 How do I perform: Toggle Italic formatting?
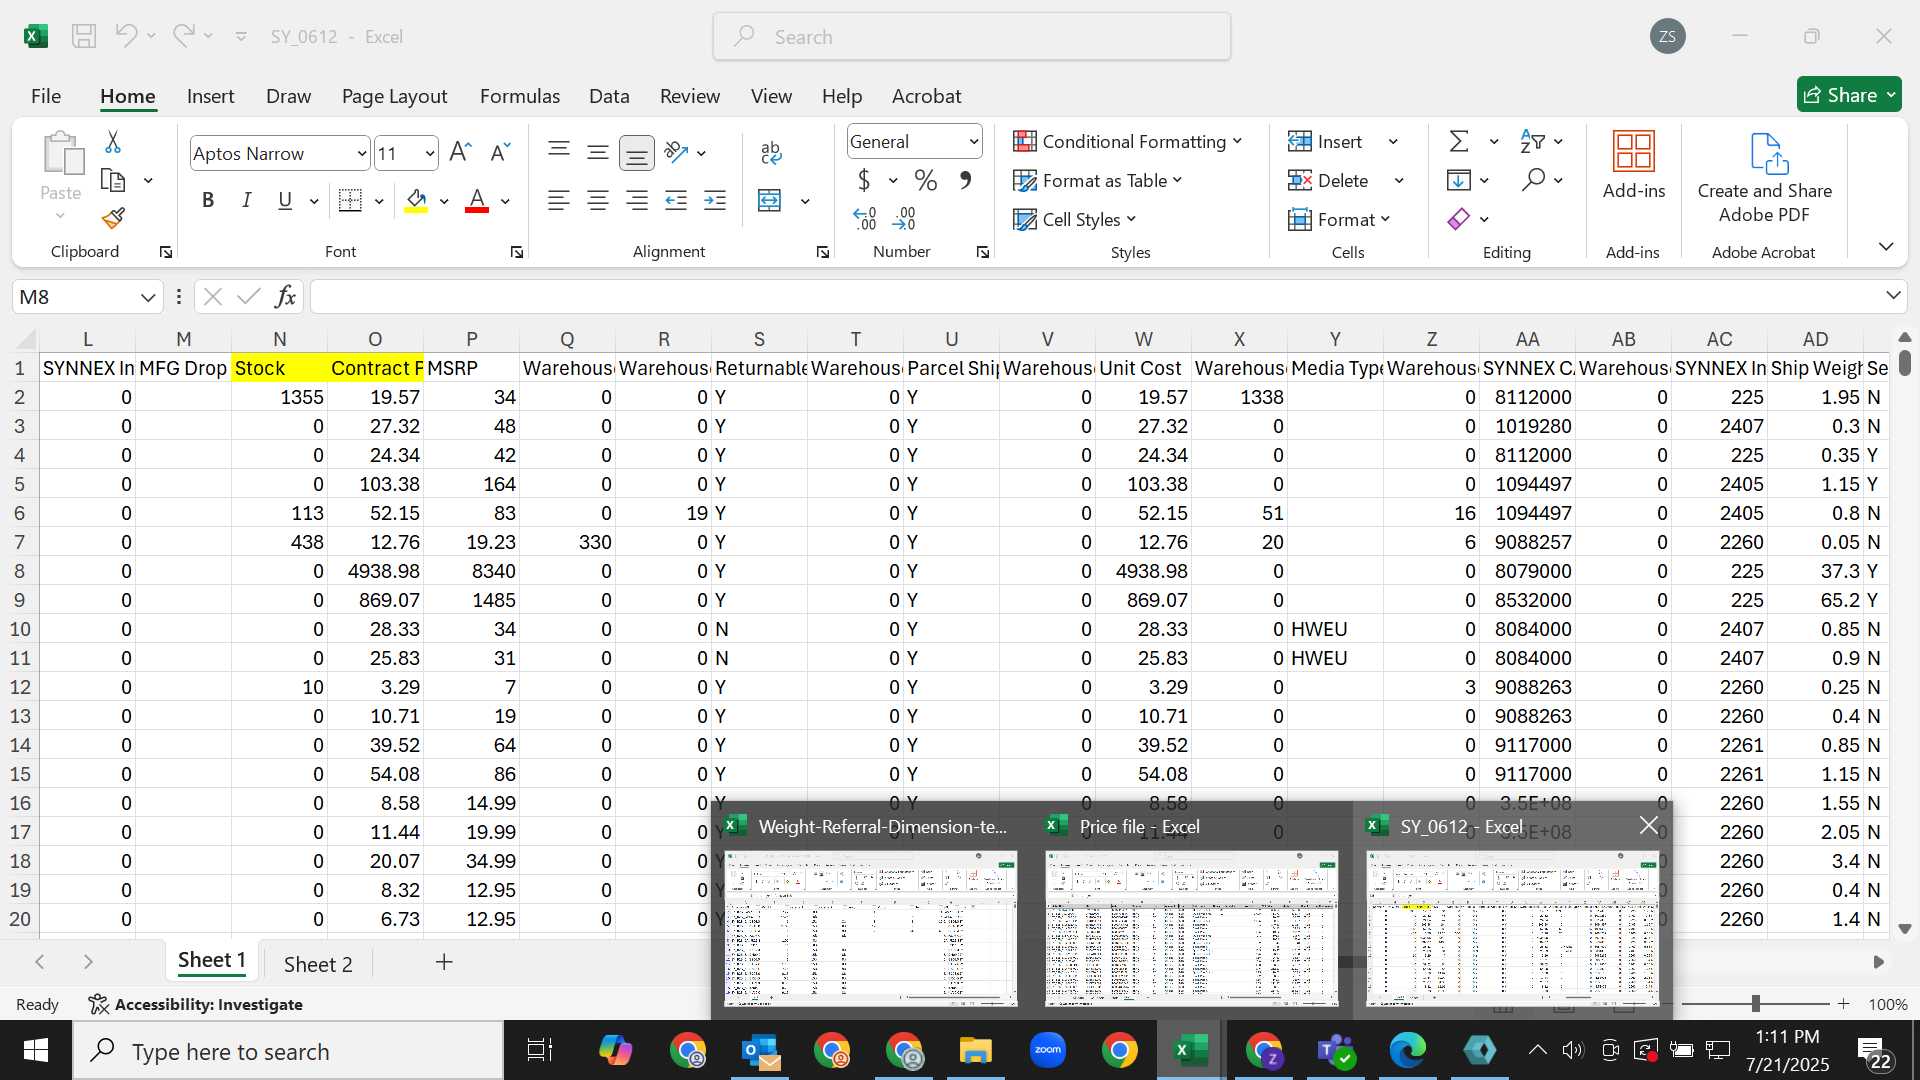(247, 201)
